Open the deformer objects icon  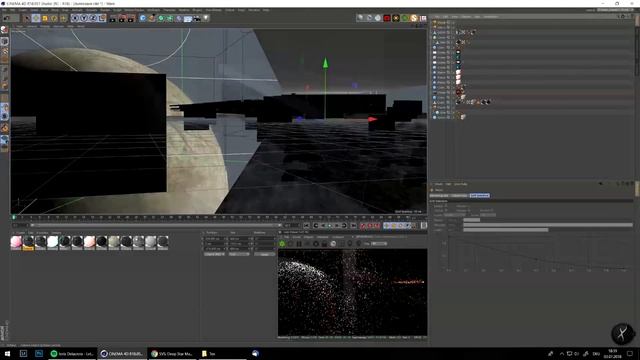[x=179, y=18]
